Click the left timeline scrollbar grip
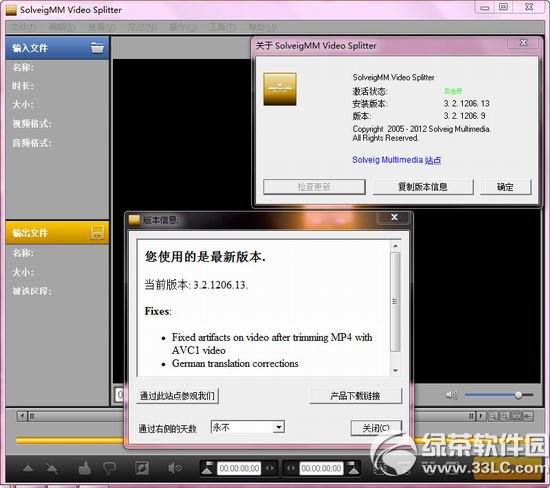Viewport: 550px width, 488px height. click(32, 416)
